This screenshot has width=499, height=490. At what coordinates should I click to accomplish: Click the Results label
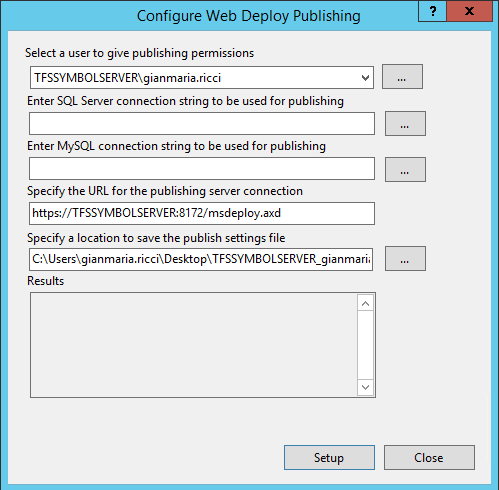click(45, 281)
